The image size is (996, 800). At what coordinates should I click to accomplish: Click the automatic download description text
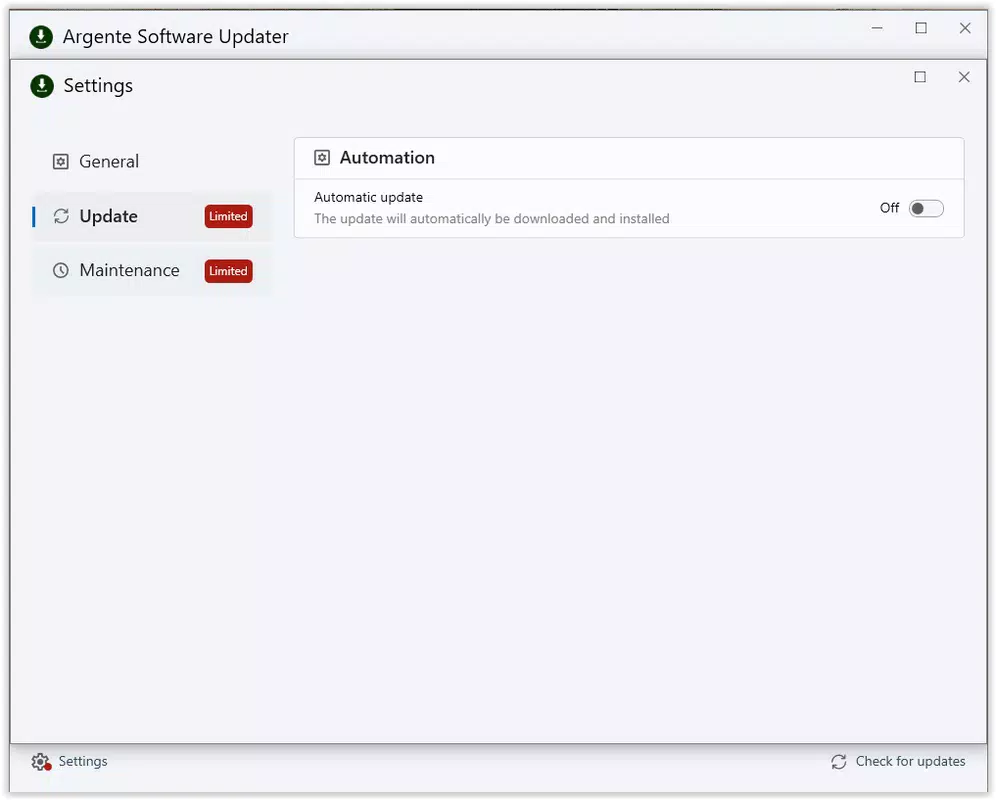pyautogui.click(x=492, y=219)
